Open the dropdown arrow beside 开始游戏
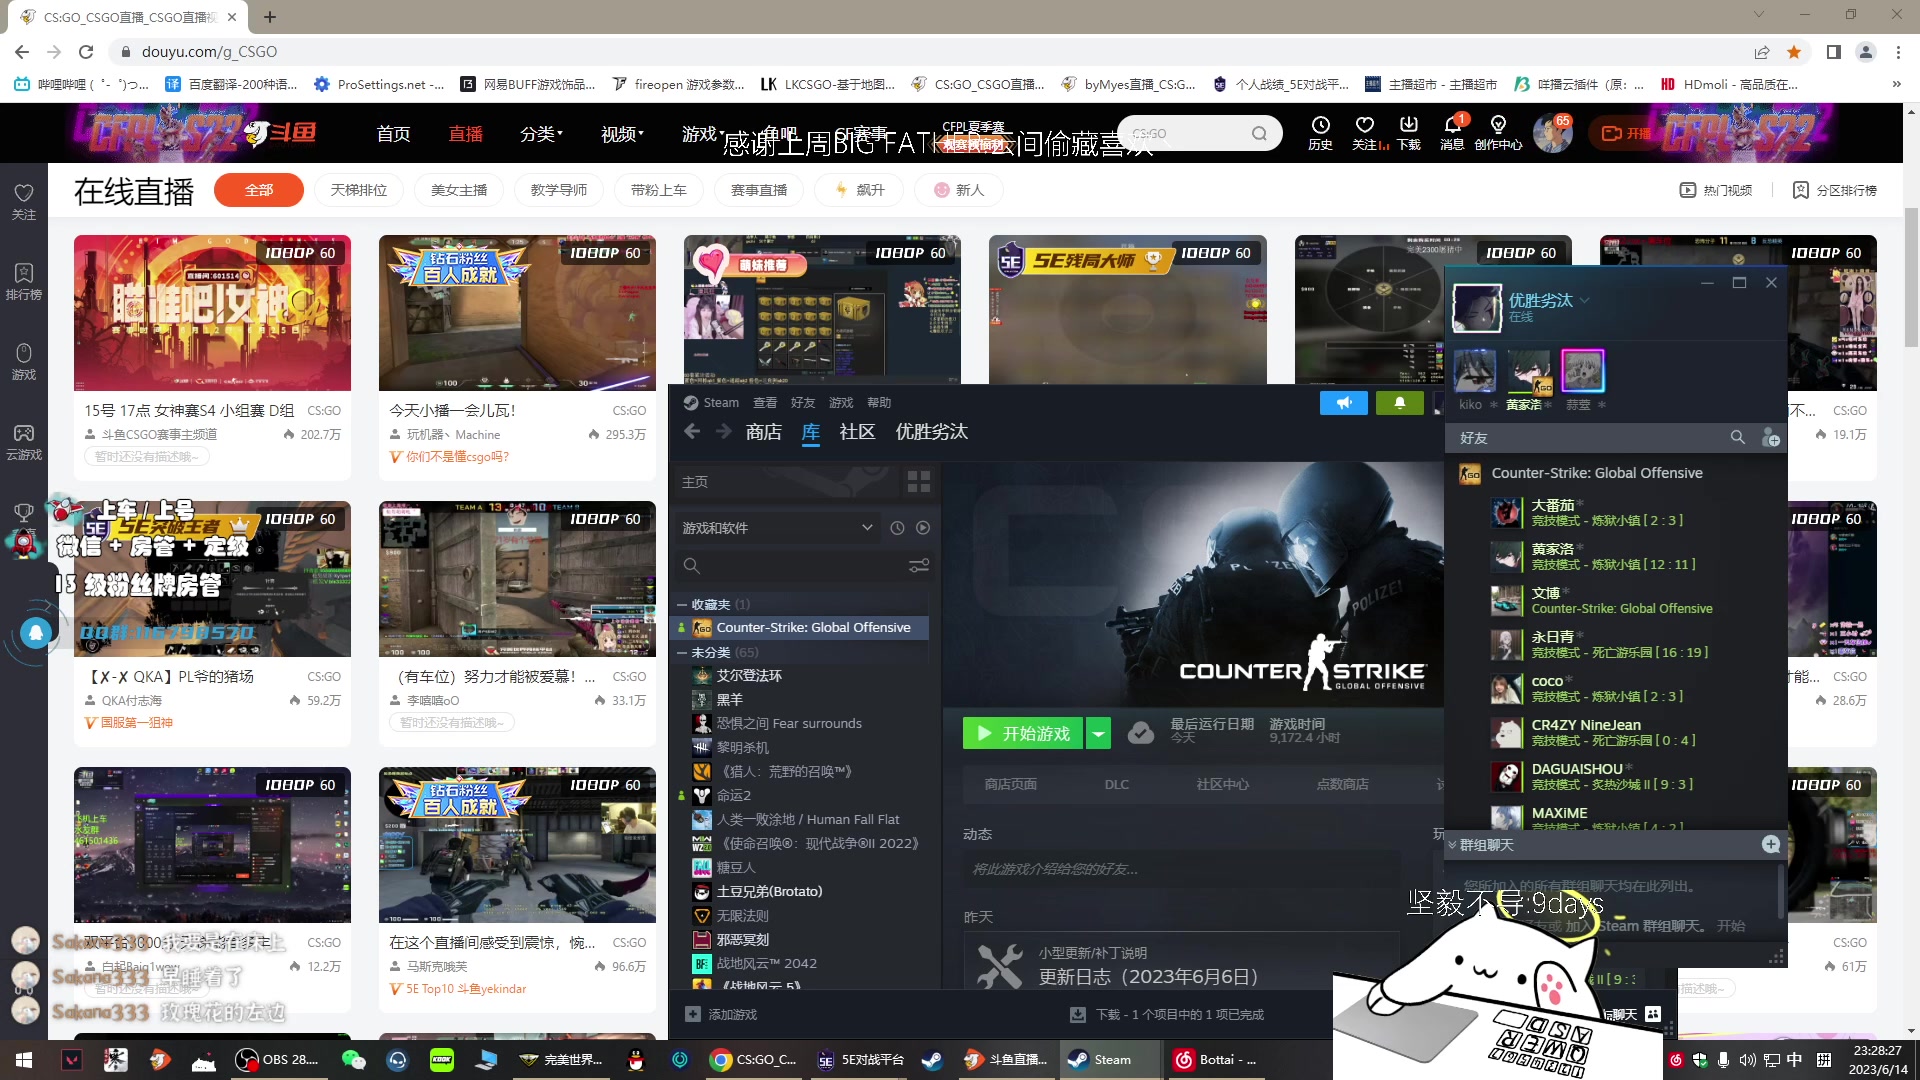 click(1098, 733)
